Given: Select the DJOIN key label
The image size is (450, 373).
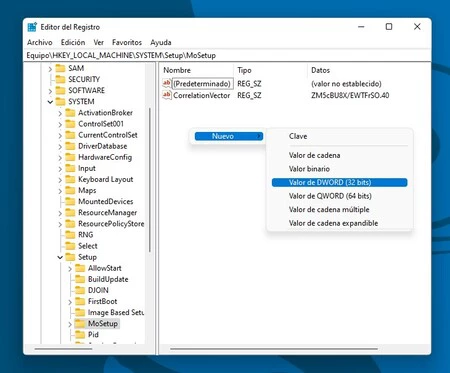Looking at the screenshot, I should click(98, 290).
